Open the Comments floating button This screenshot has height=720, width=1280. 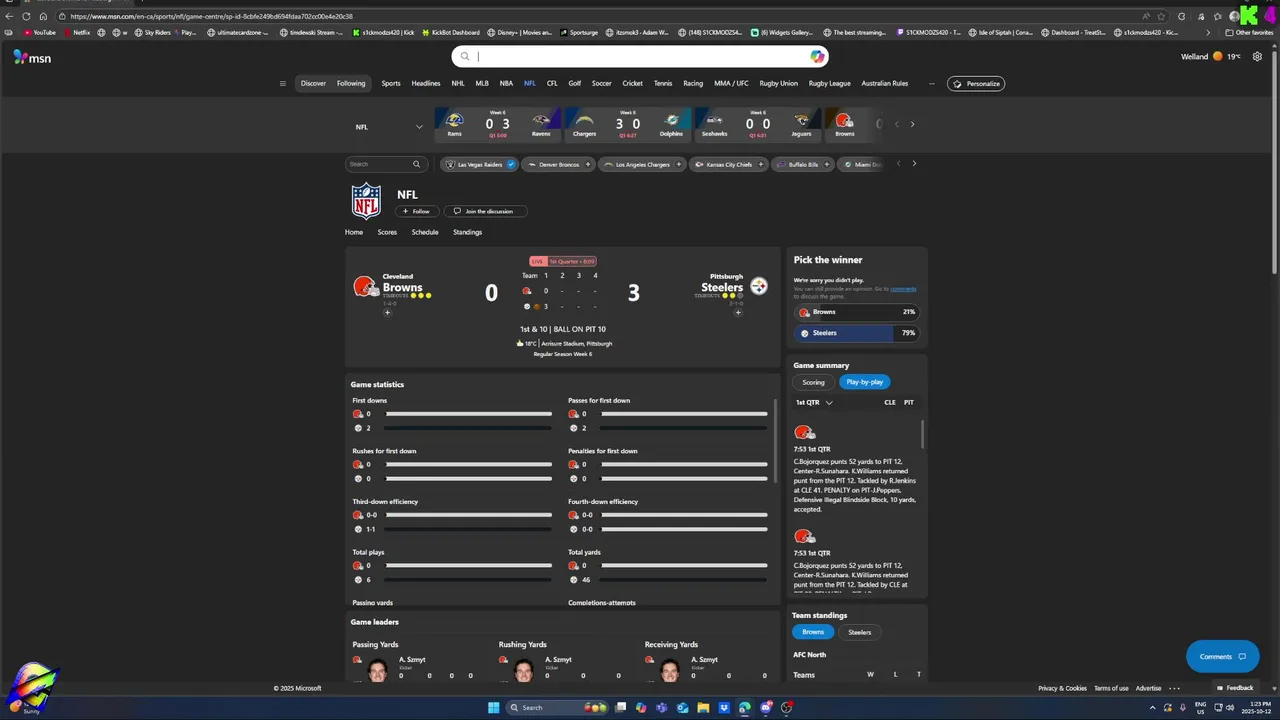click(x=1222, y=657)
